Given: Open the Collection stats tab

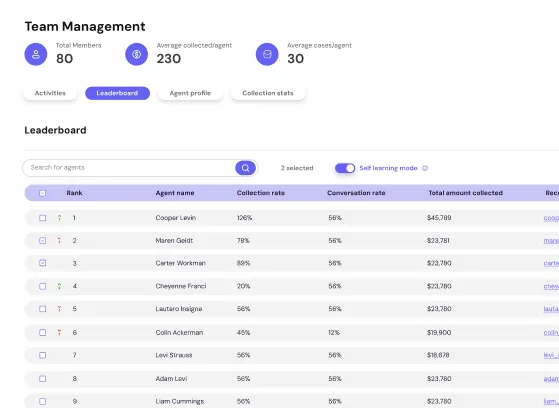Looking at the screenshot, I should click(x=268, y=93).
